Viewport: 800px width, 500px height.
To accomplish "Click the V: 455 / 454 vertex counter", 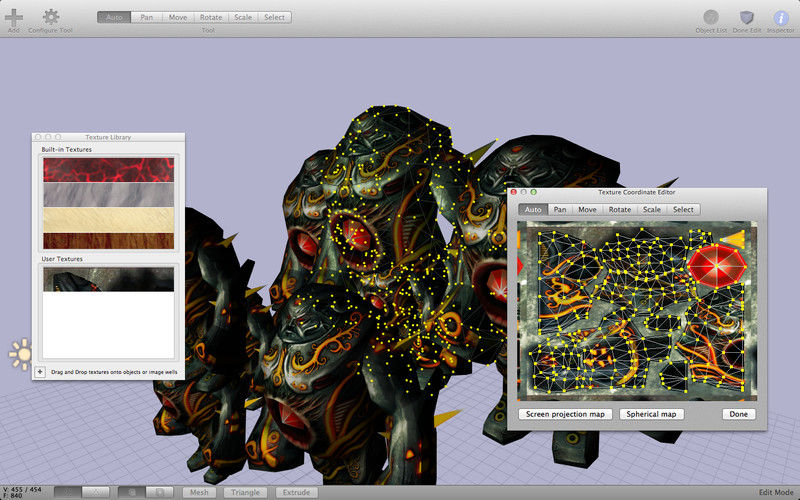I will [22, 489].
